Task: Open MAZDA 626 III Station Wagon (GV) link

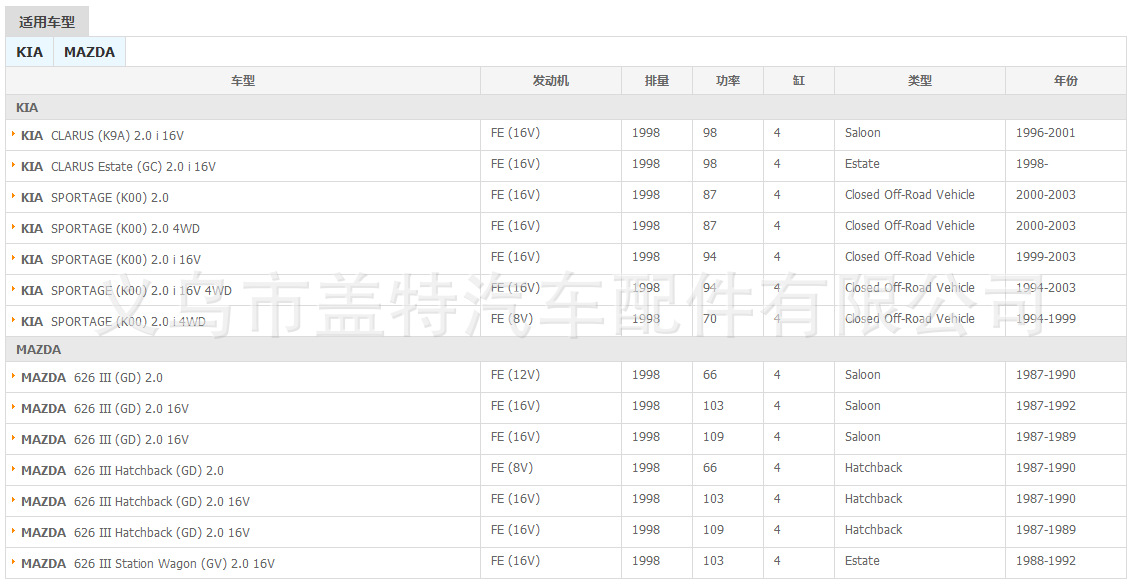Action: click(148, 564)
